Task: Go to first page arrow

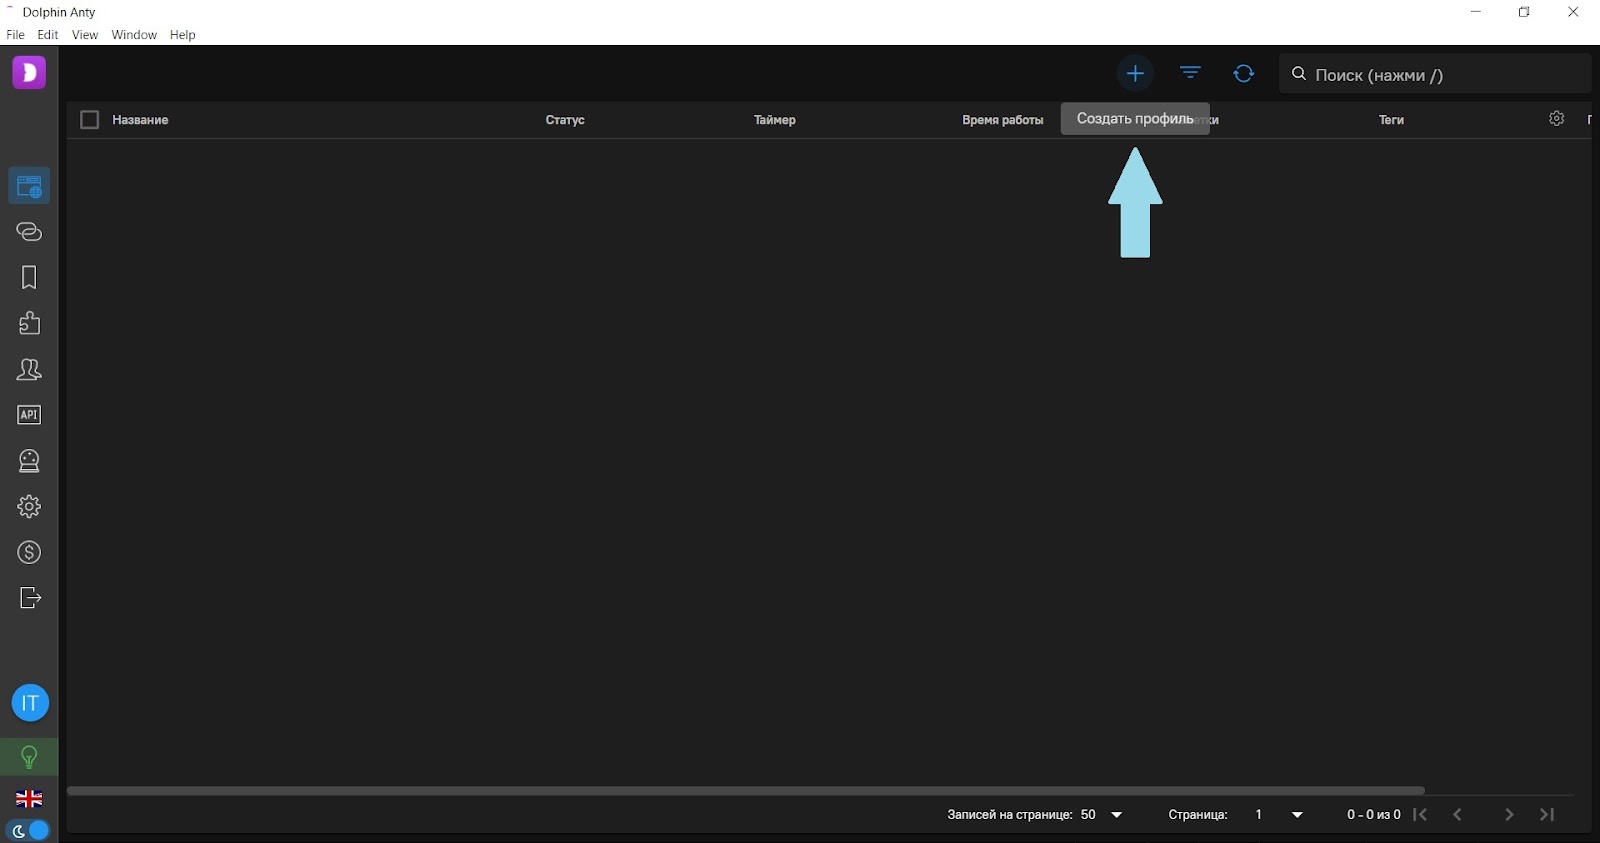Action: click(1420, 815)
